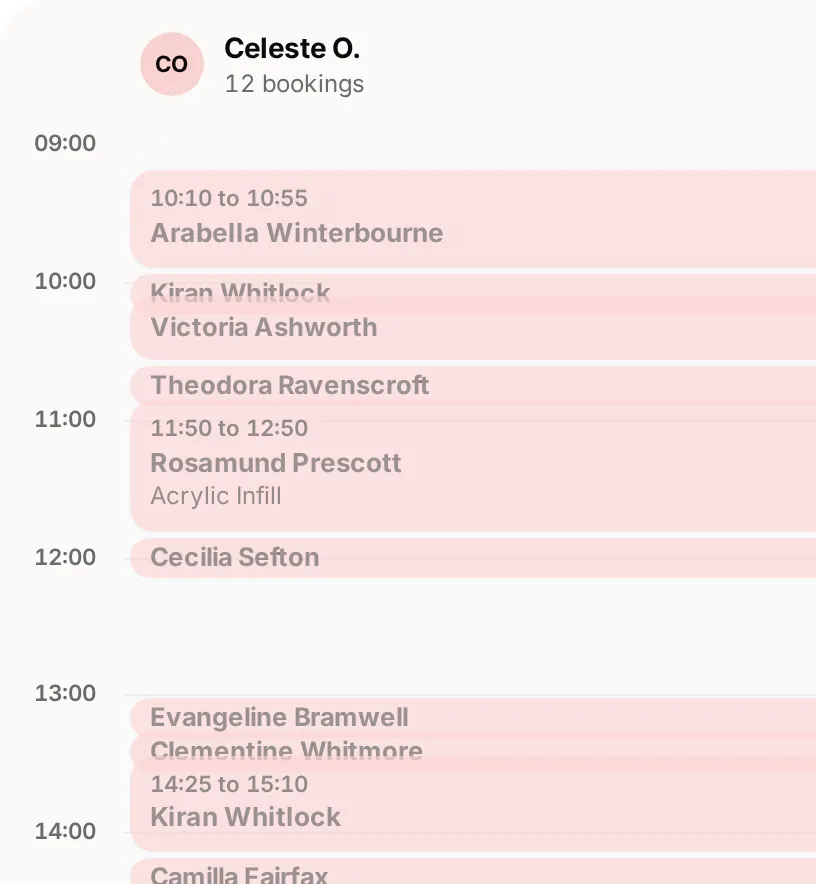Click the 11:00 time label
816x884 pixels.
(65, 419)
